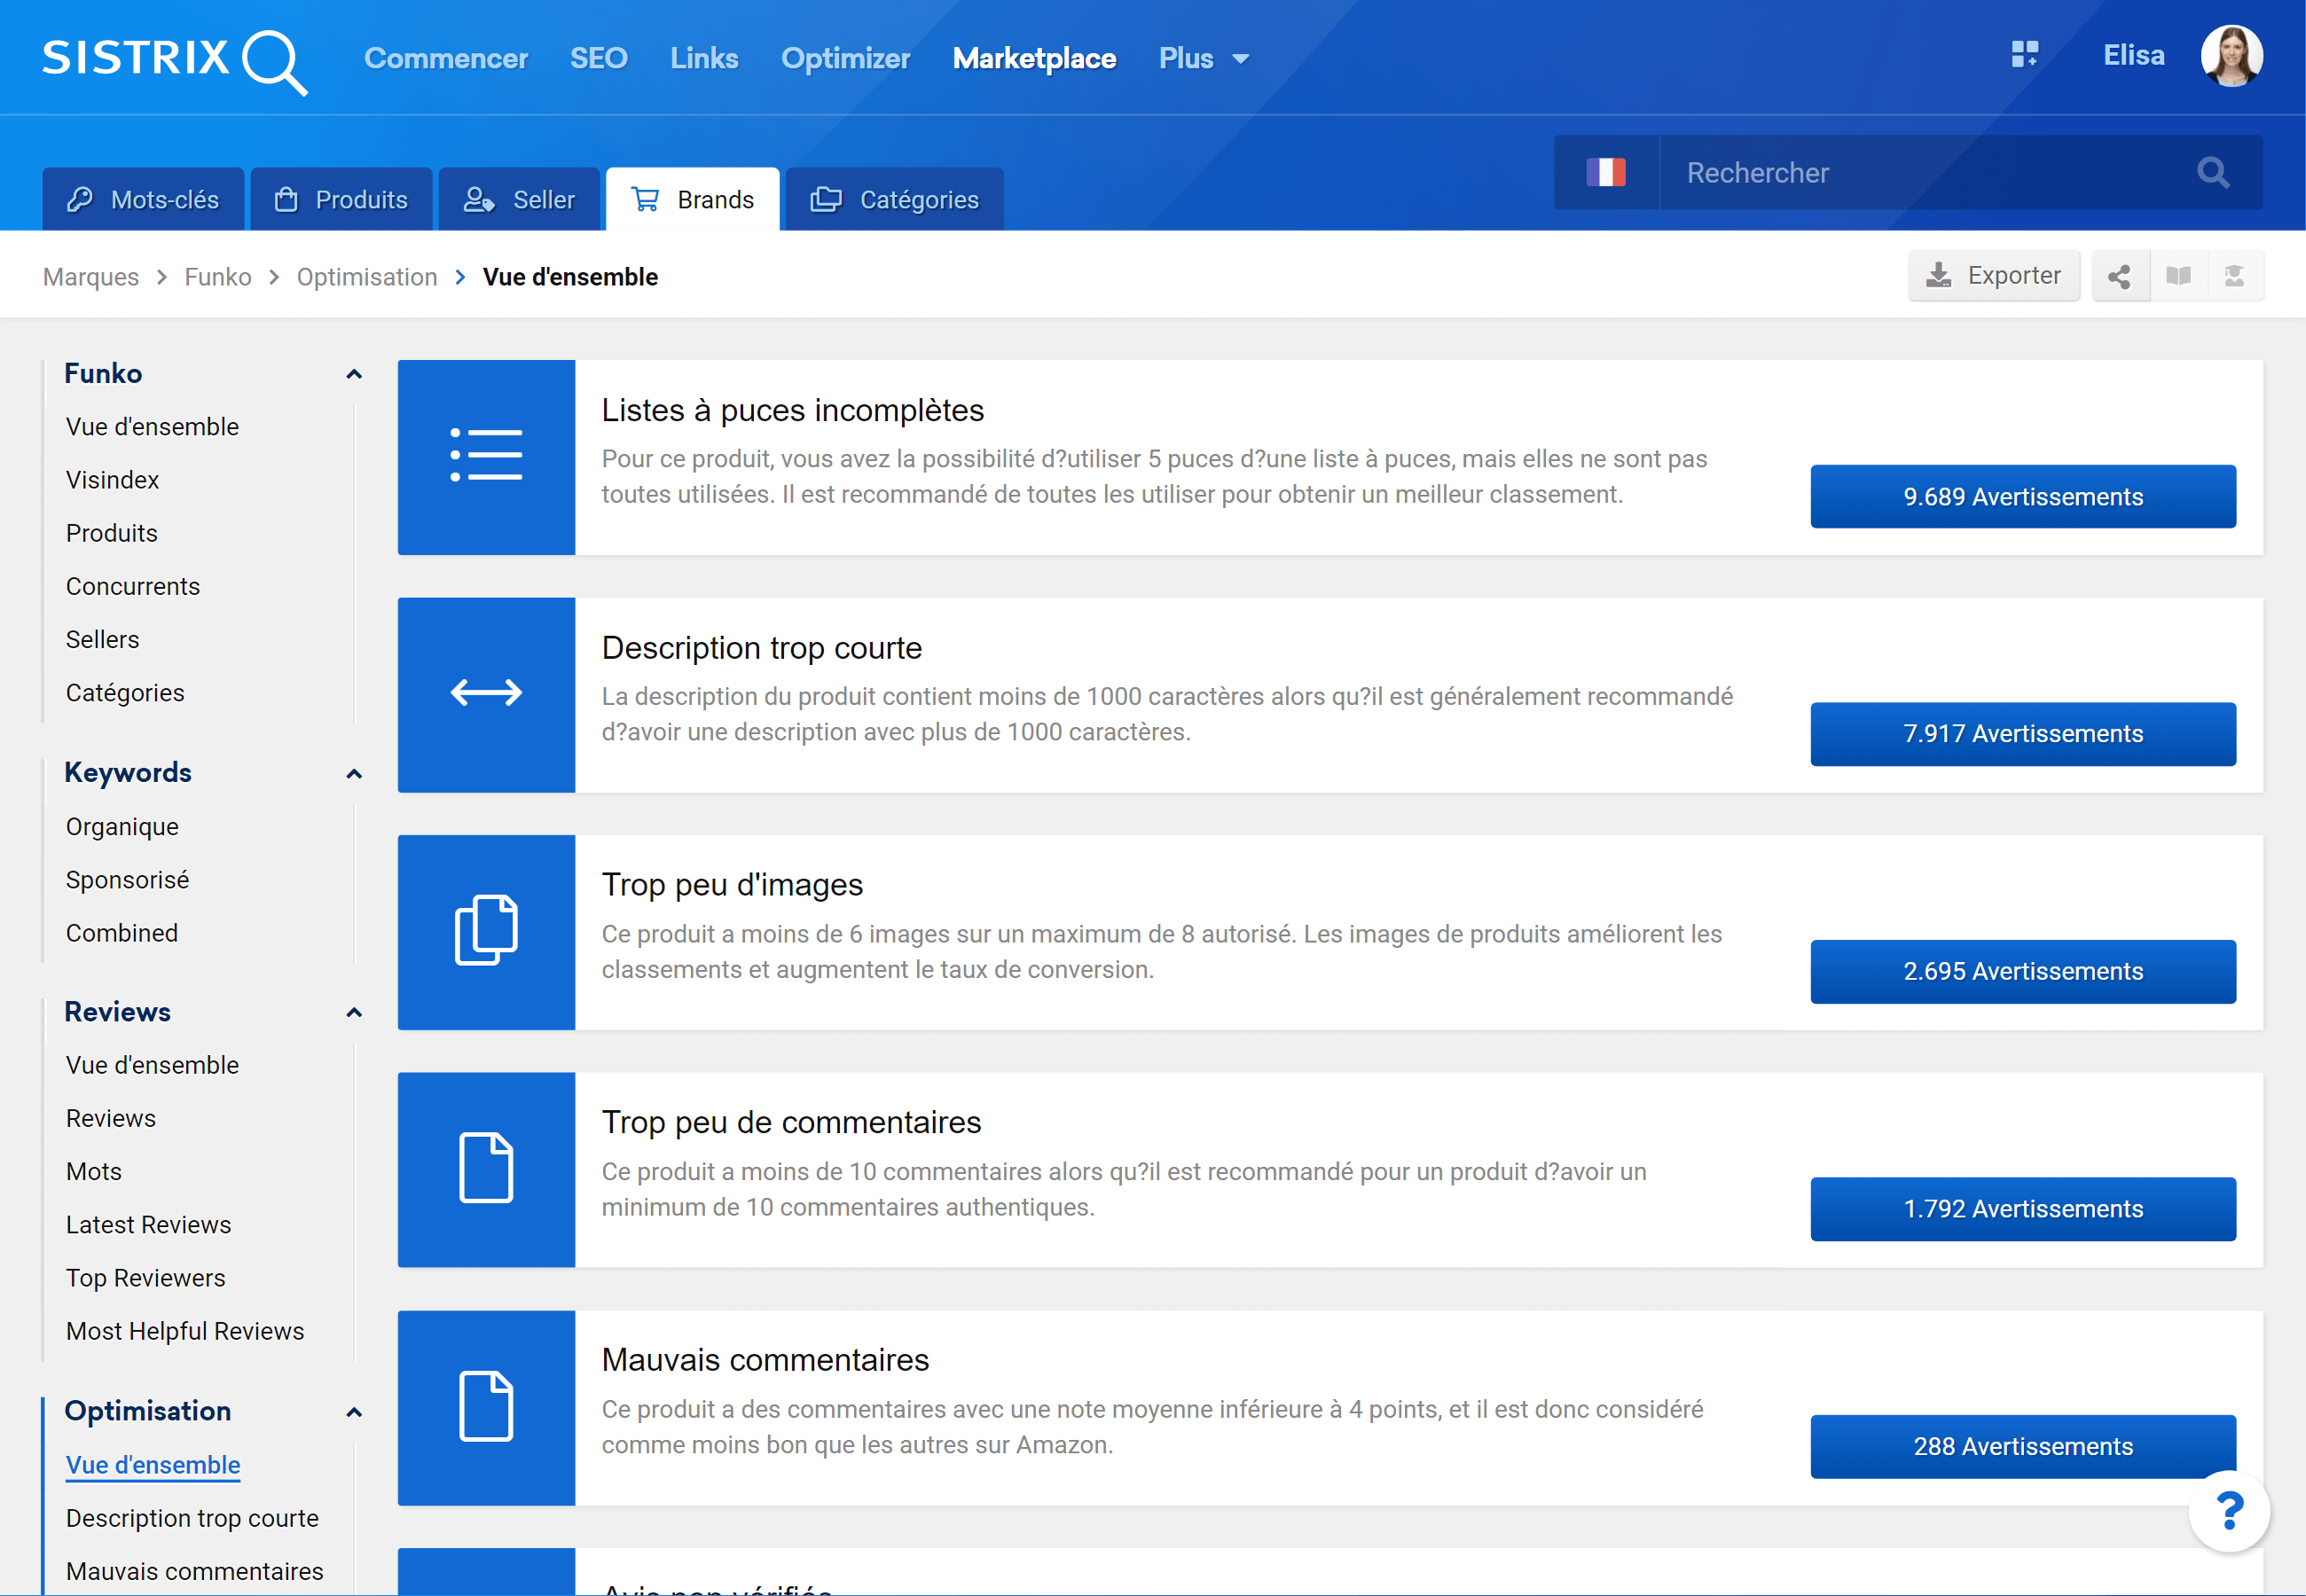This screenshot has height=1596, width=2306.
Task: Click Listes à puces incomplètes heading
Action: pos(793,411)
